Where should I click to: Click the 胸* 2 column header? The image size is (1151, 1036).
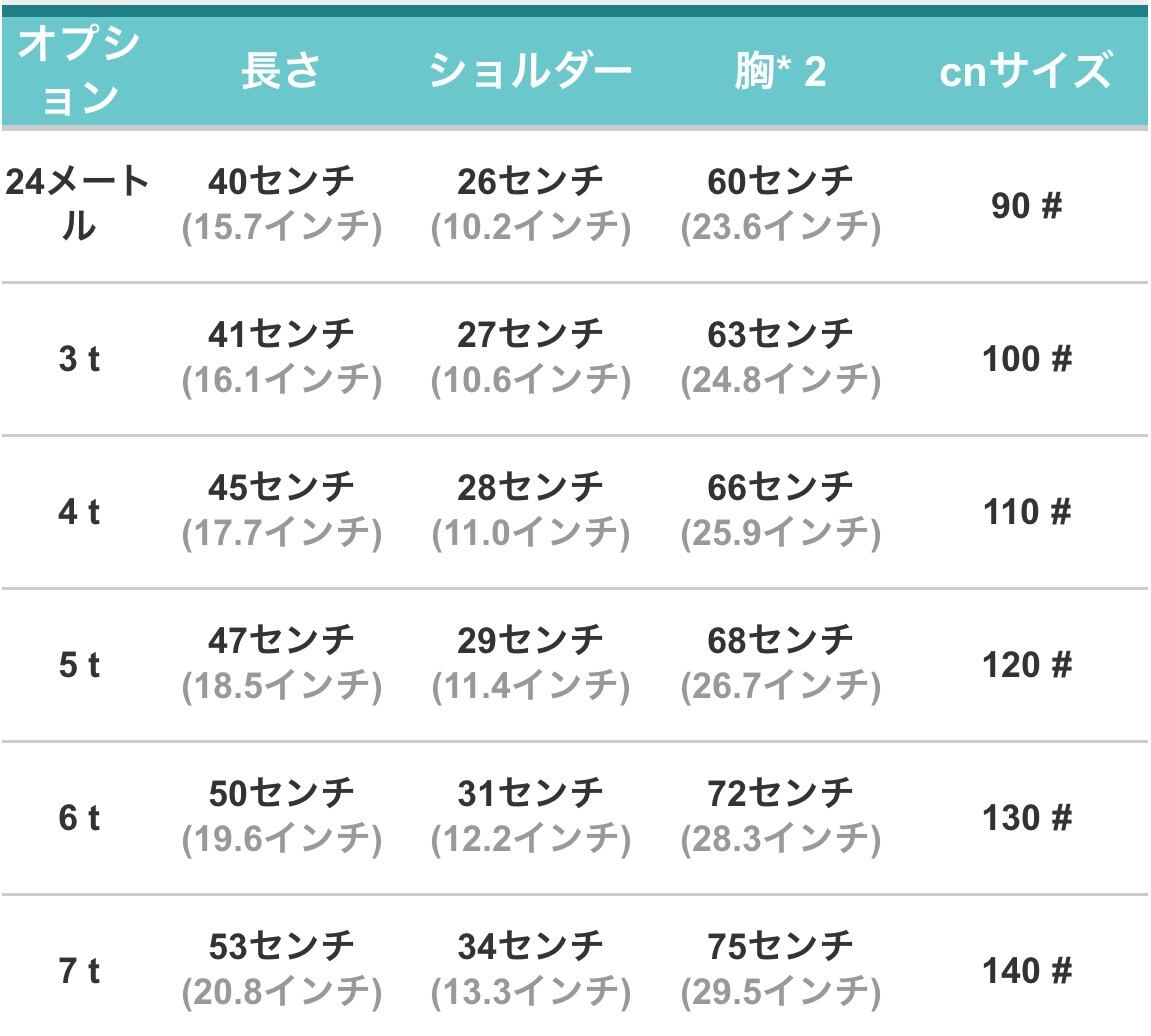[780, 70]
